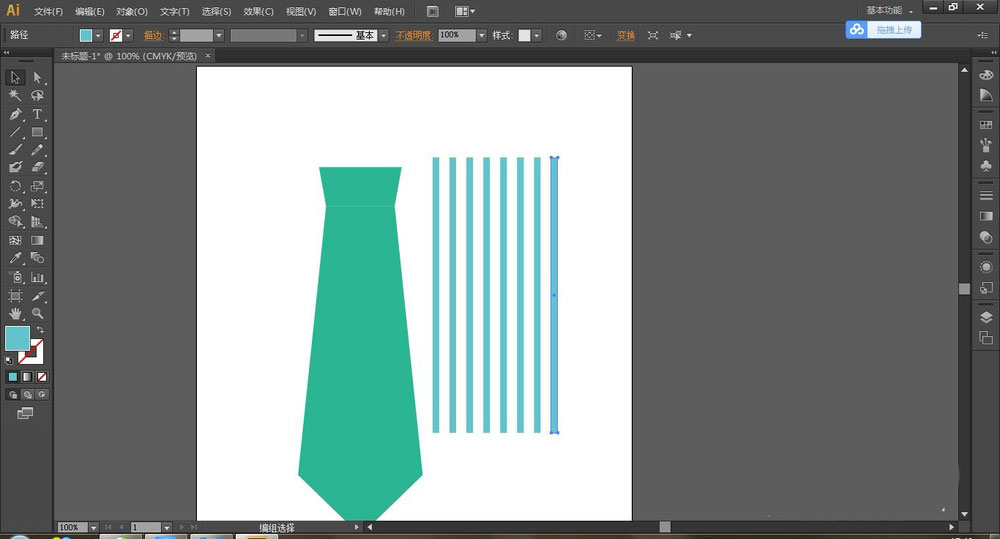Click the 变换 transform link
The height and width of the screenshot is (539, 1000).
pyautogui.click(x=625, y=35)
